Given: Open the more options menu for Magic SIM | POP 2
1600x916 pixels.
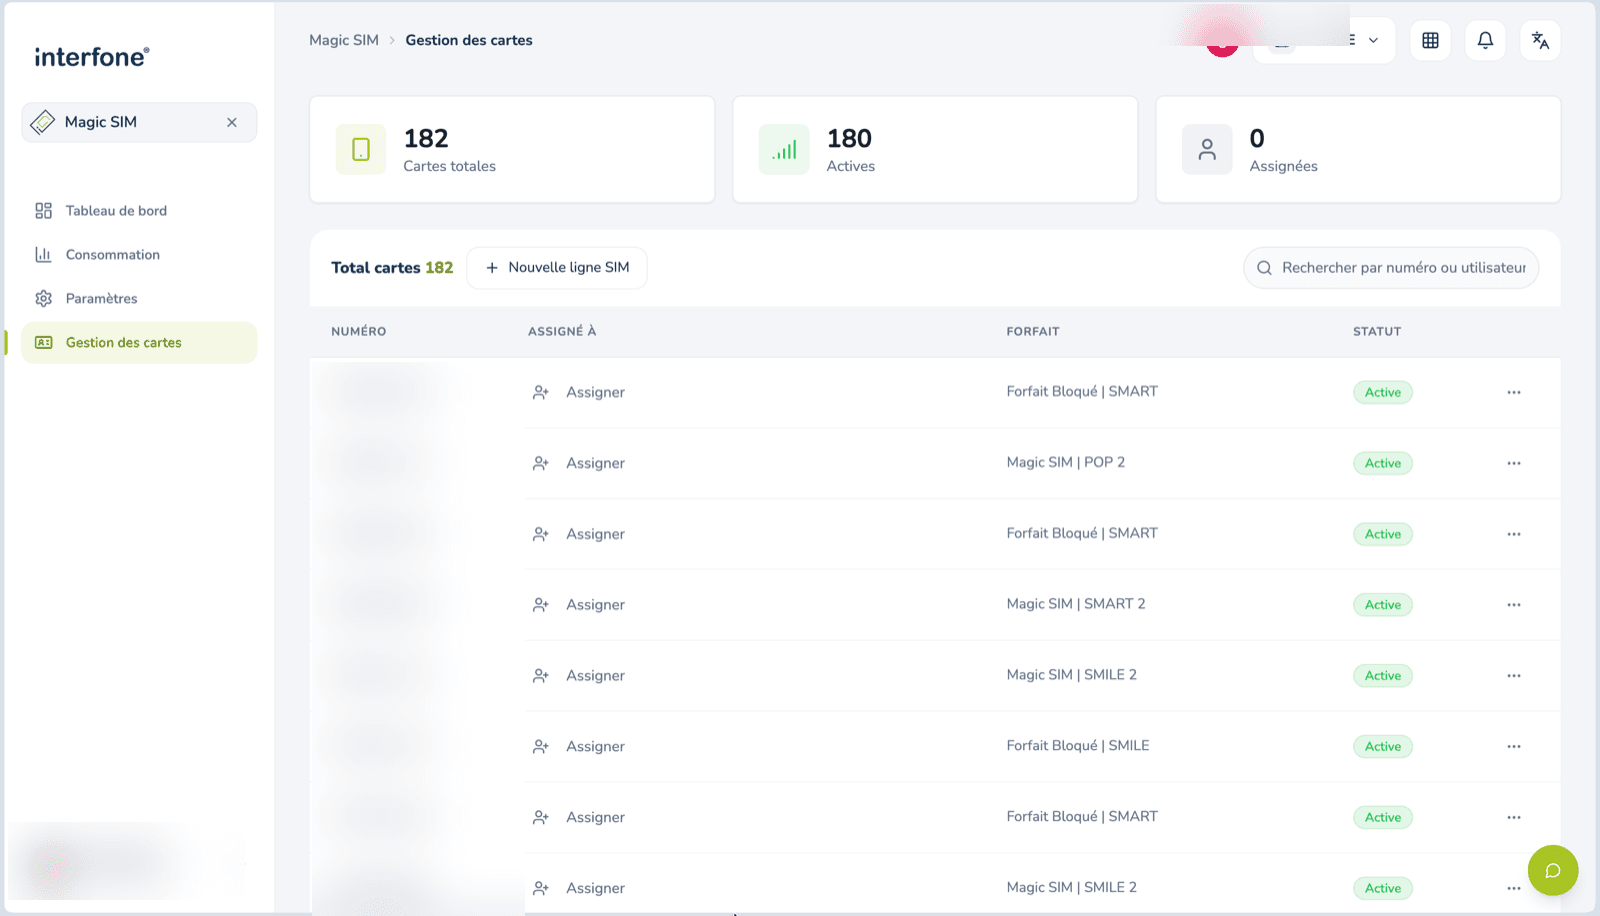Looking at the screenshot, I should point(1514,463).
